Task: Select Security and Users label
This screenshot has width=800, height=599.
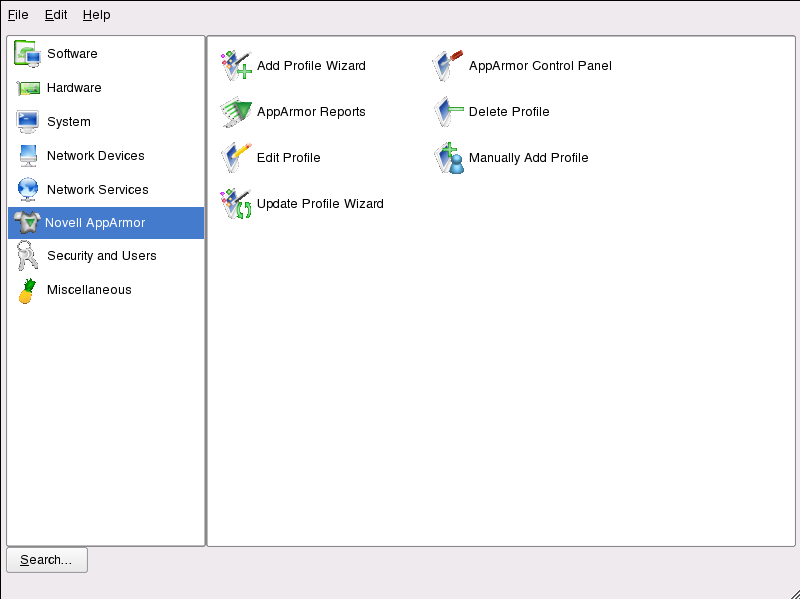Action: click(102, 256)
